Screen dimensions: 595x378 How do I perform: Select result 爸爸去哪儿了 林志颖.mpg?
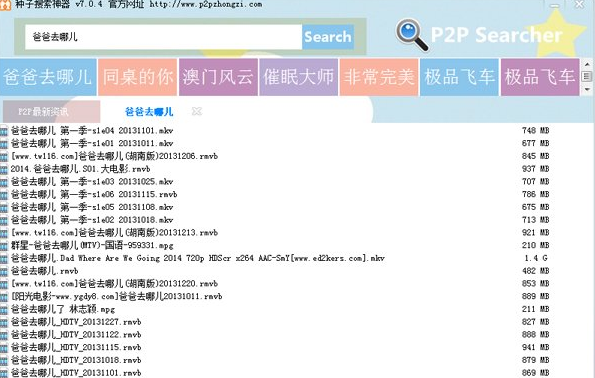coord(63,309)
